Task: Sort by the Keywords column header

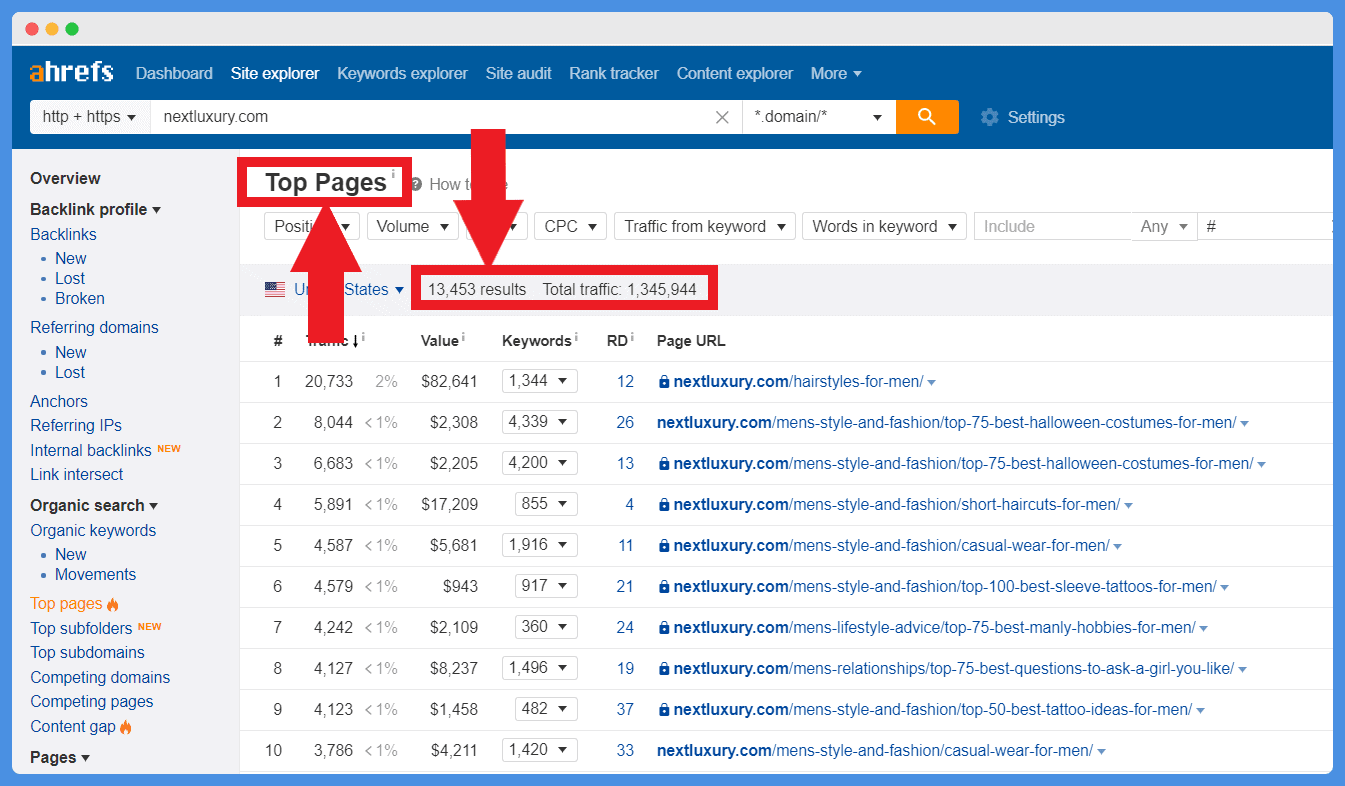Action: (x=537, y=341)
